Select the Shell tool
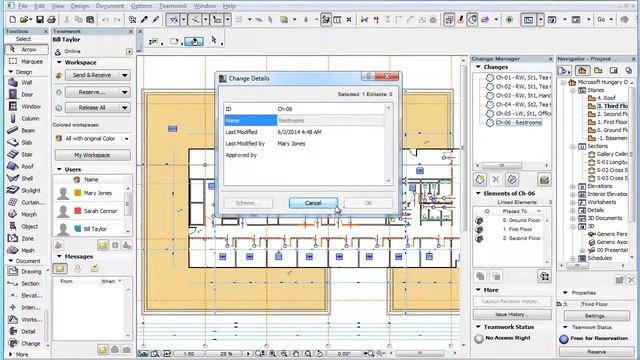 point(26,178)
